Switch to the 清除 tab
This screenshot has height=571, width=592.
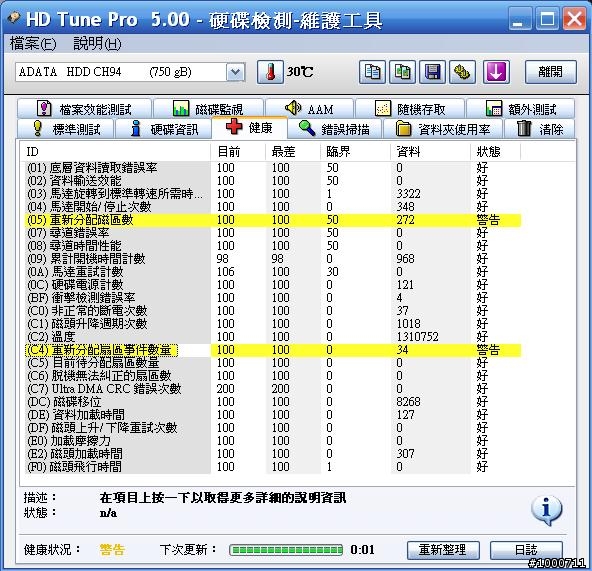(x=540, y=129)
